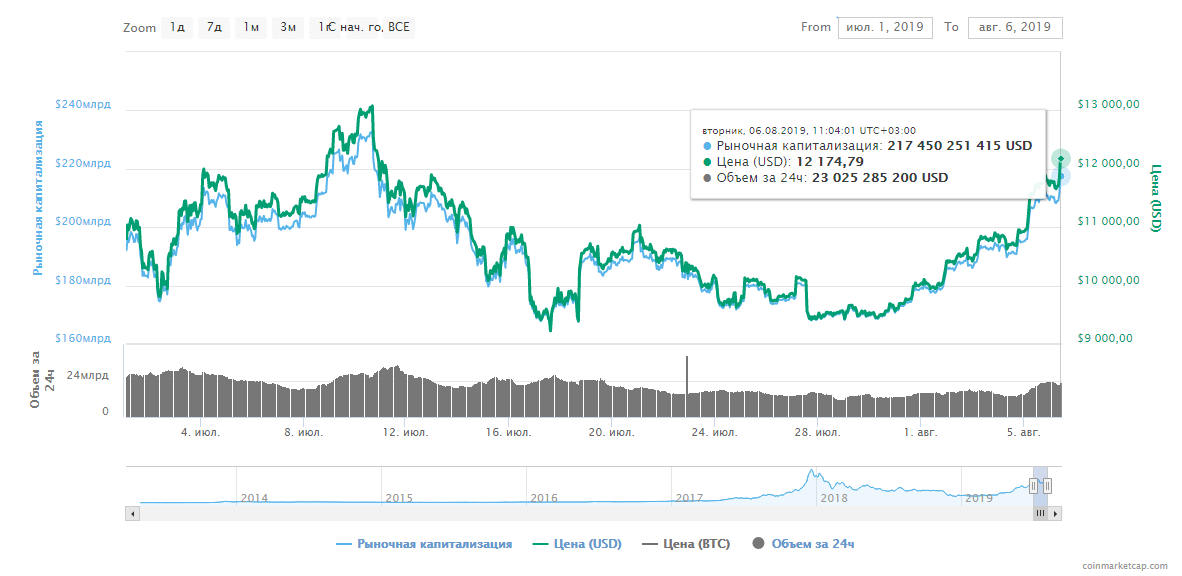
Task: Set zoom to 1д
Action: click(177, 27)
